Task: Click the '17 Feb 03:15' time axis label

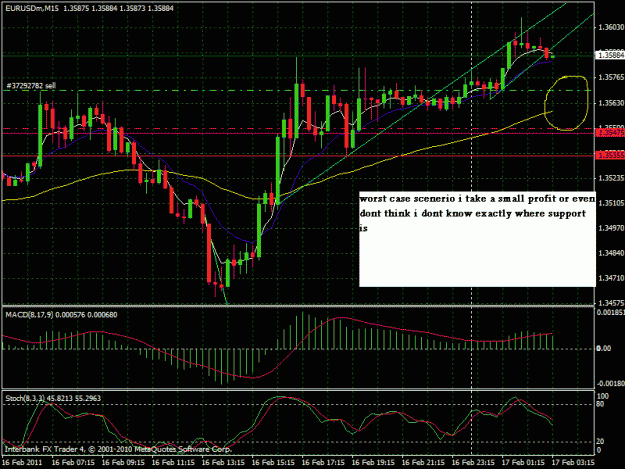Action: [x=574, y=463]
